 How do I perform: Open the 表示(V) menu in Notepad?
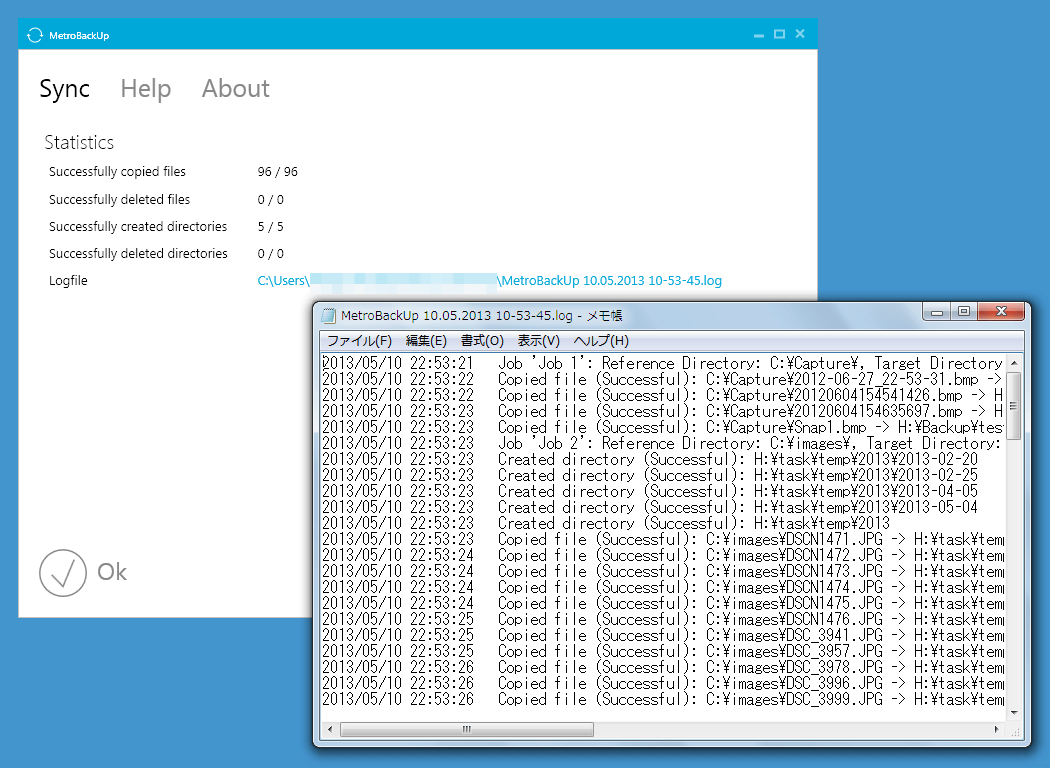pyautogui.click(x=538, y=341)
